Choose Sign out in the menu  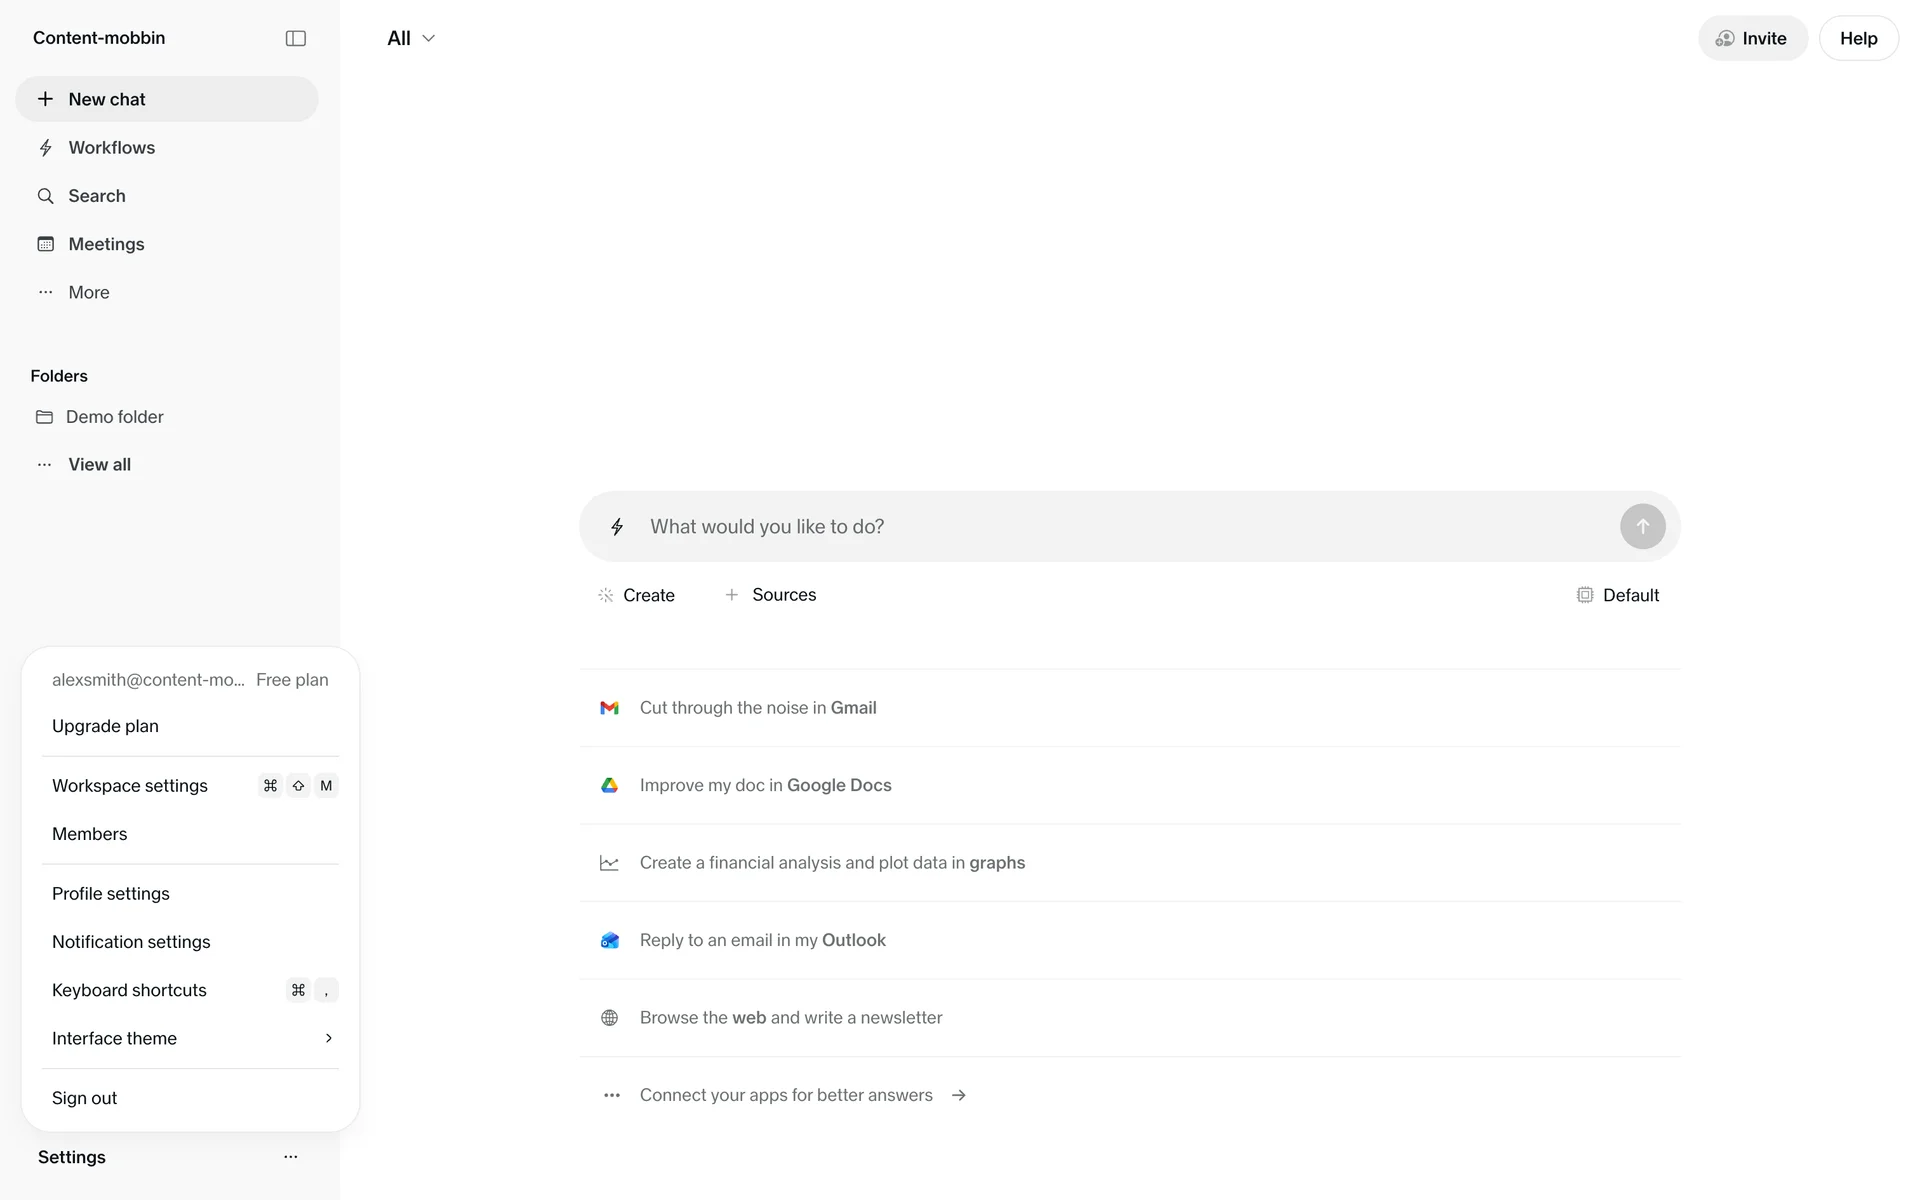[x=85, y=1098]
